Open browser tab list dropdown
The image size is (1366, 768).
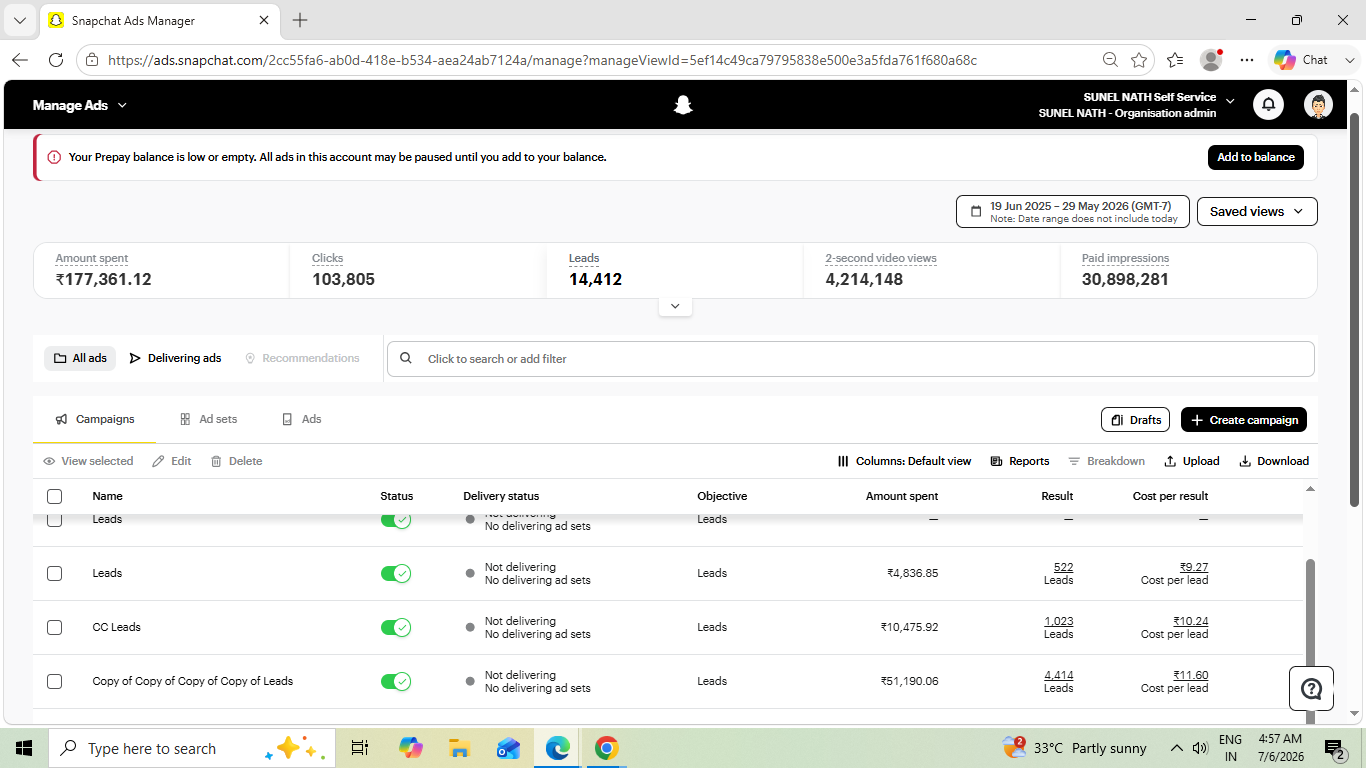[20, 20]
